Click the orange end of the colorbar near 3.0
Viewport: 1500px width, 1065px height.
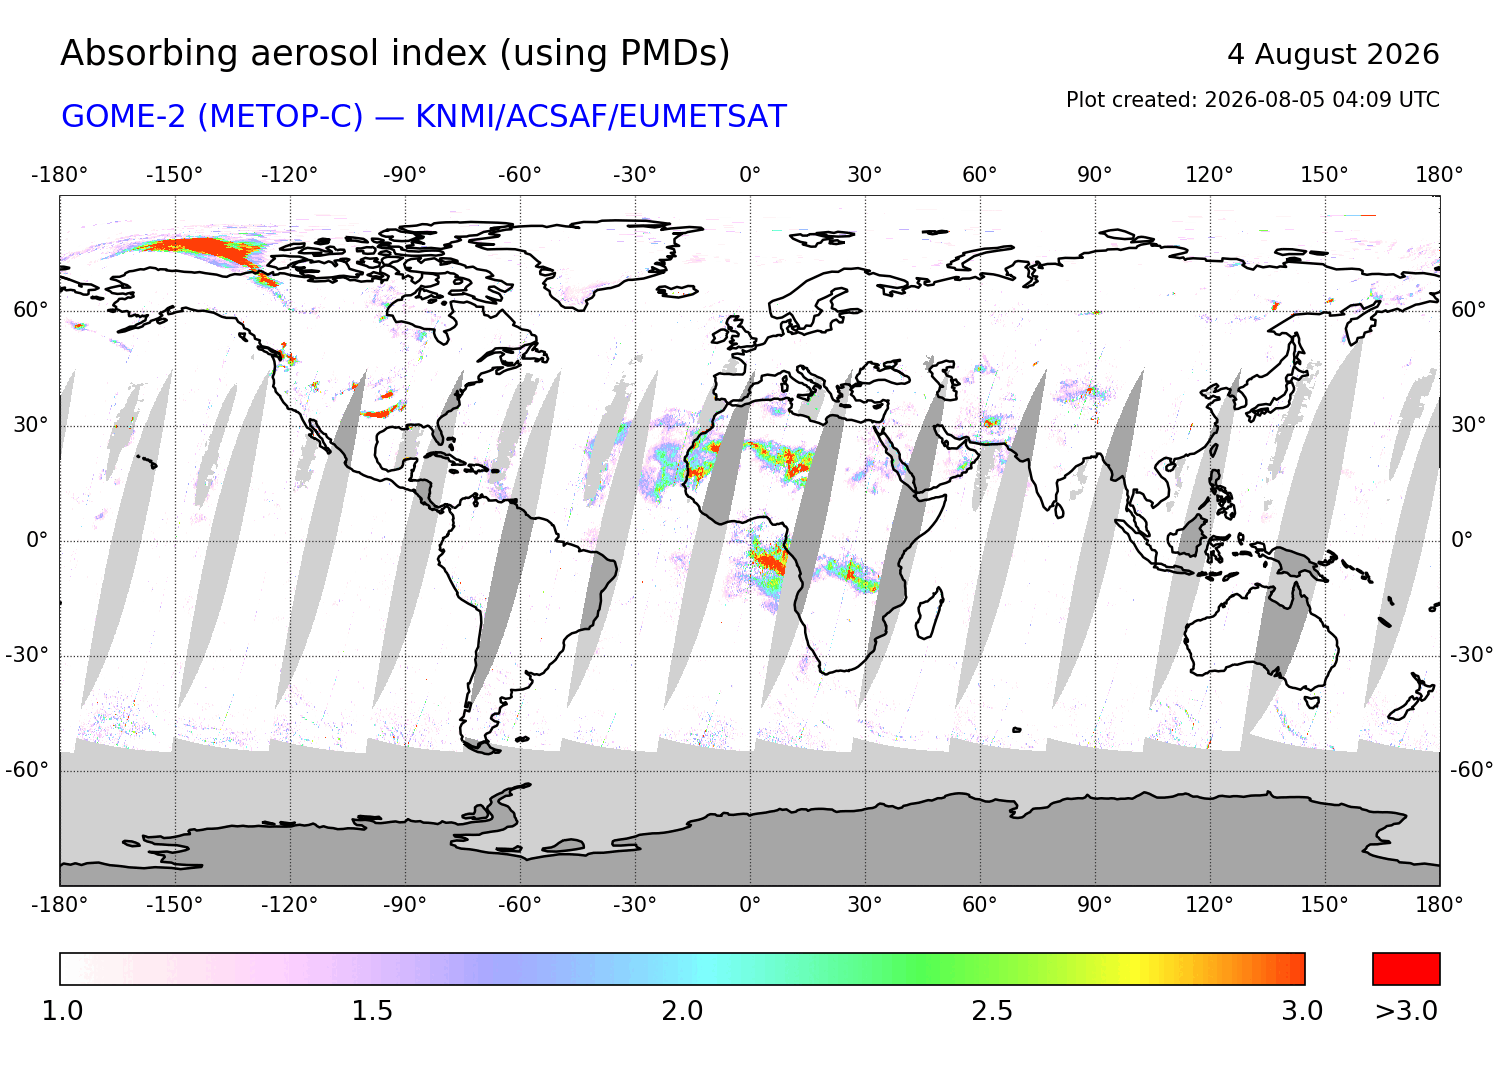pos(1285,969)
